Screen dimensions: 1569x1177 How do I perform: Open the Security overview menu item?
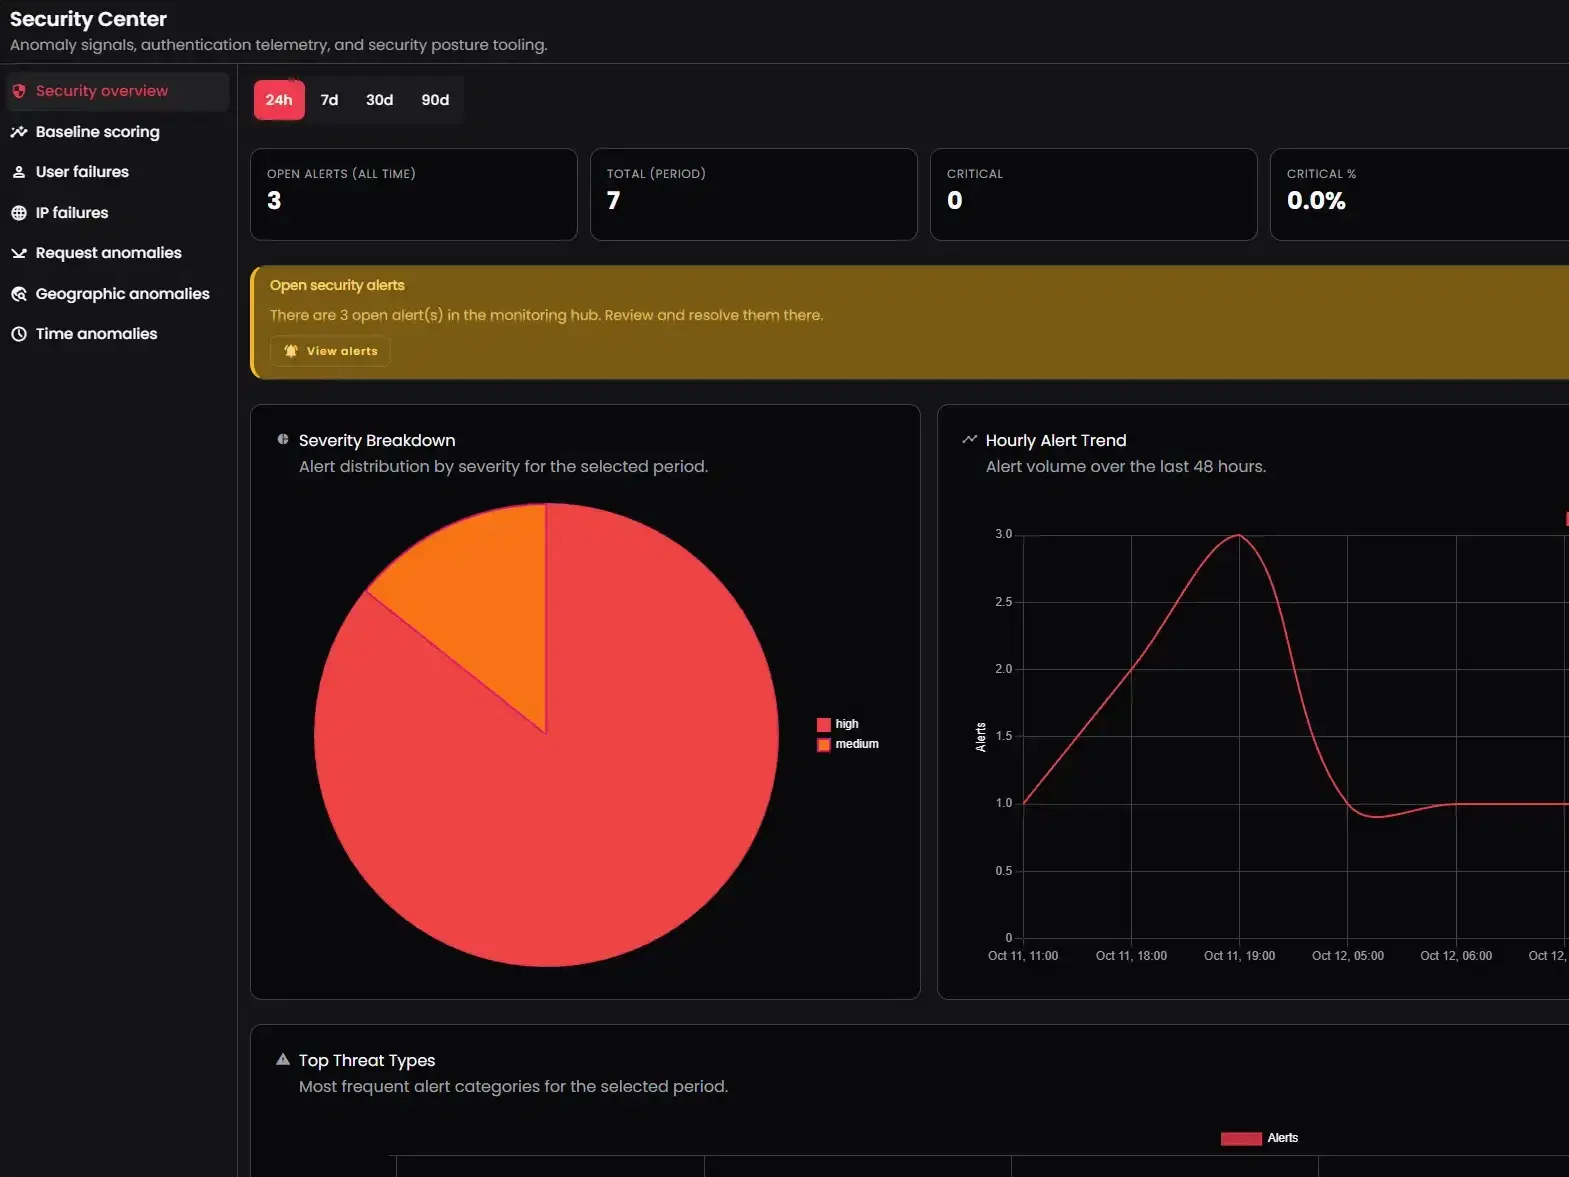pyautogui.click(x=117, y=91)
